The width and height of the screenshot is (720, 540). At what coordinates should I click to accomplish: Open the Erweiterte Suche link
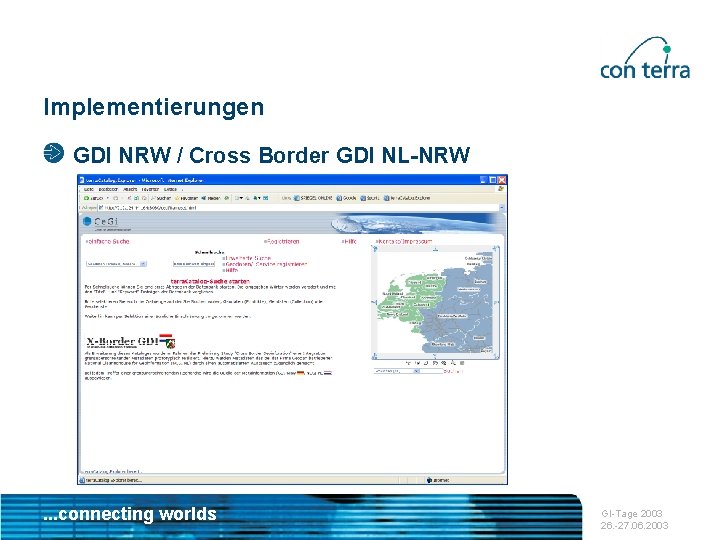(x=247, y=258)
